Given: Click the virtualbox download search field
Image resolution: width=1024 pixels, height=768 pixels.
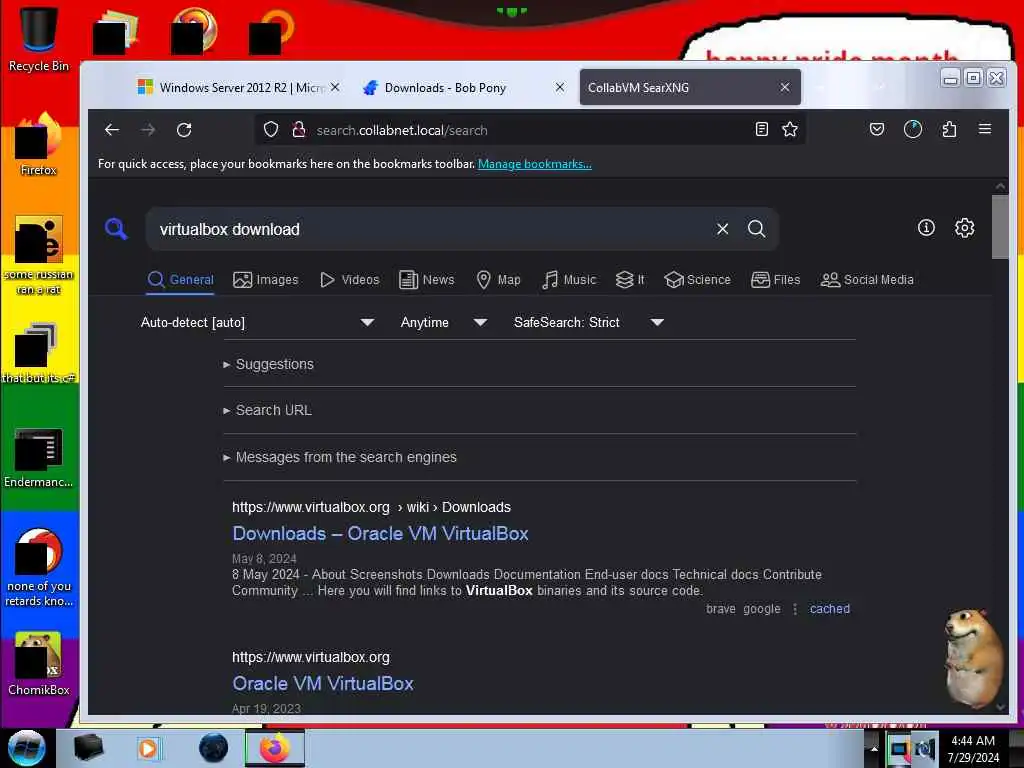Looking at the screenshot, I should point(431,229).
